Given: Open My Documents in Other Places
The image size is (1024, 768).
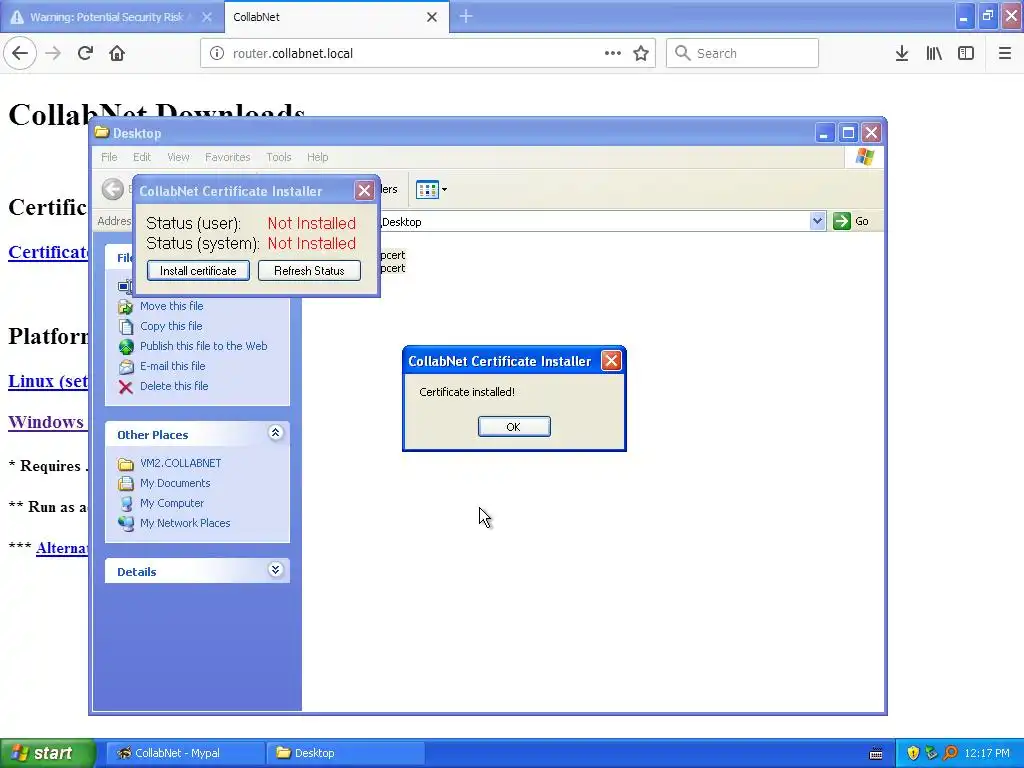Looking at the screenshot, I should [175, 483].
